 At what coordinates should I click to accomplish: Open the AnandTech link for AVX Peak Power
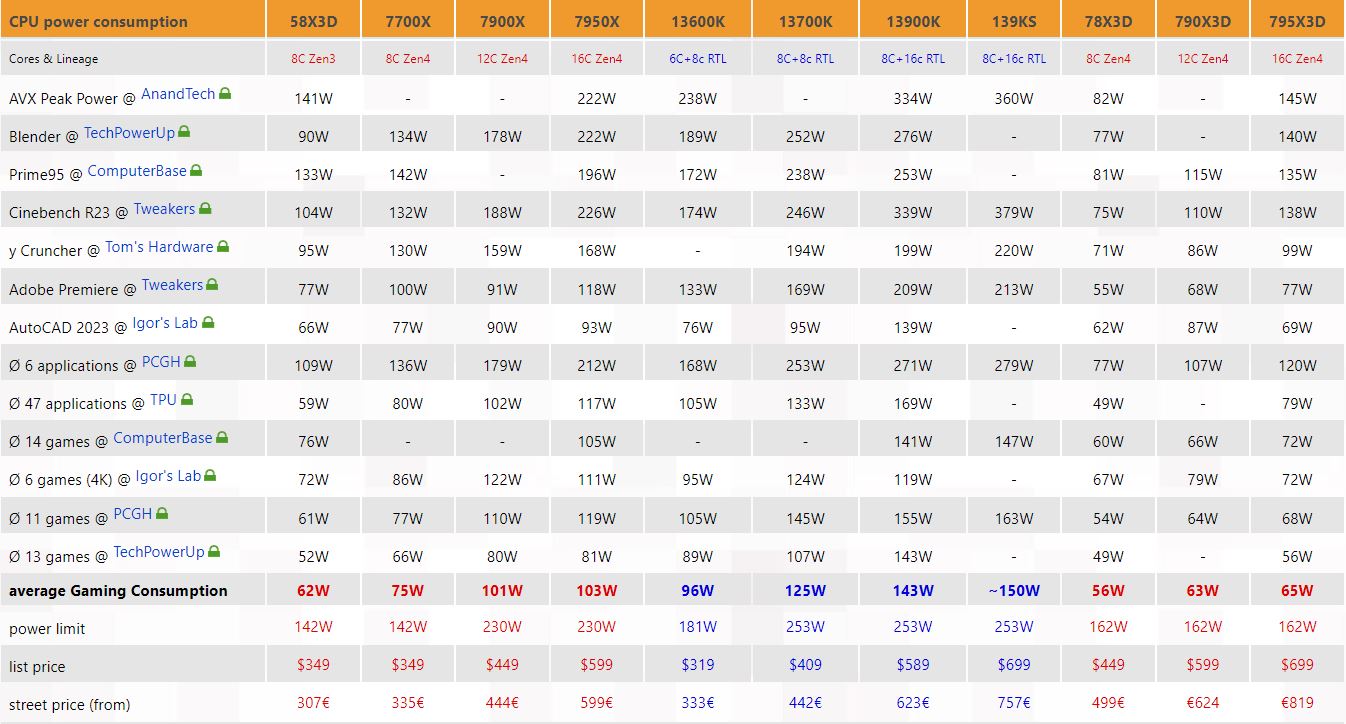[178, 93]
